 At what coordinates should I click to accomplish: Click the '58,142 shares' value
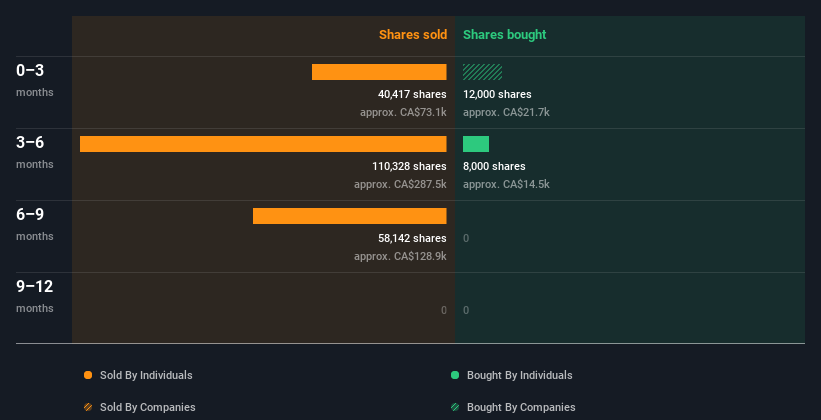coord(412,238)
